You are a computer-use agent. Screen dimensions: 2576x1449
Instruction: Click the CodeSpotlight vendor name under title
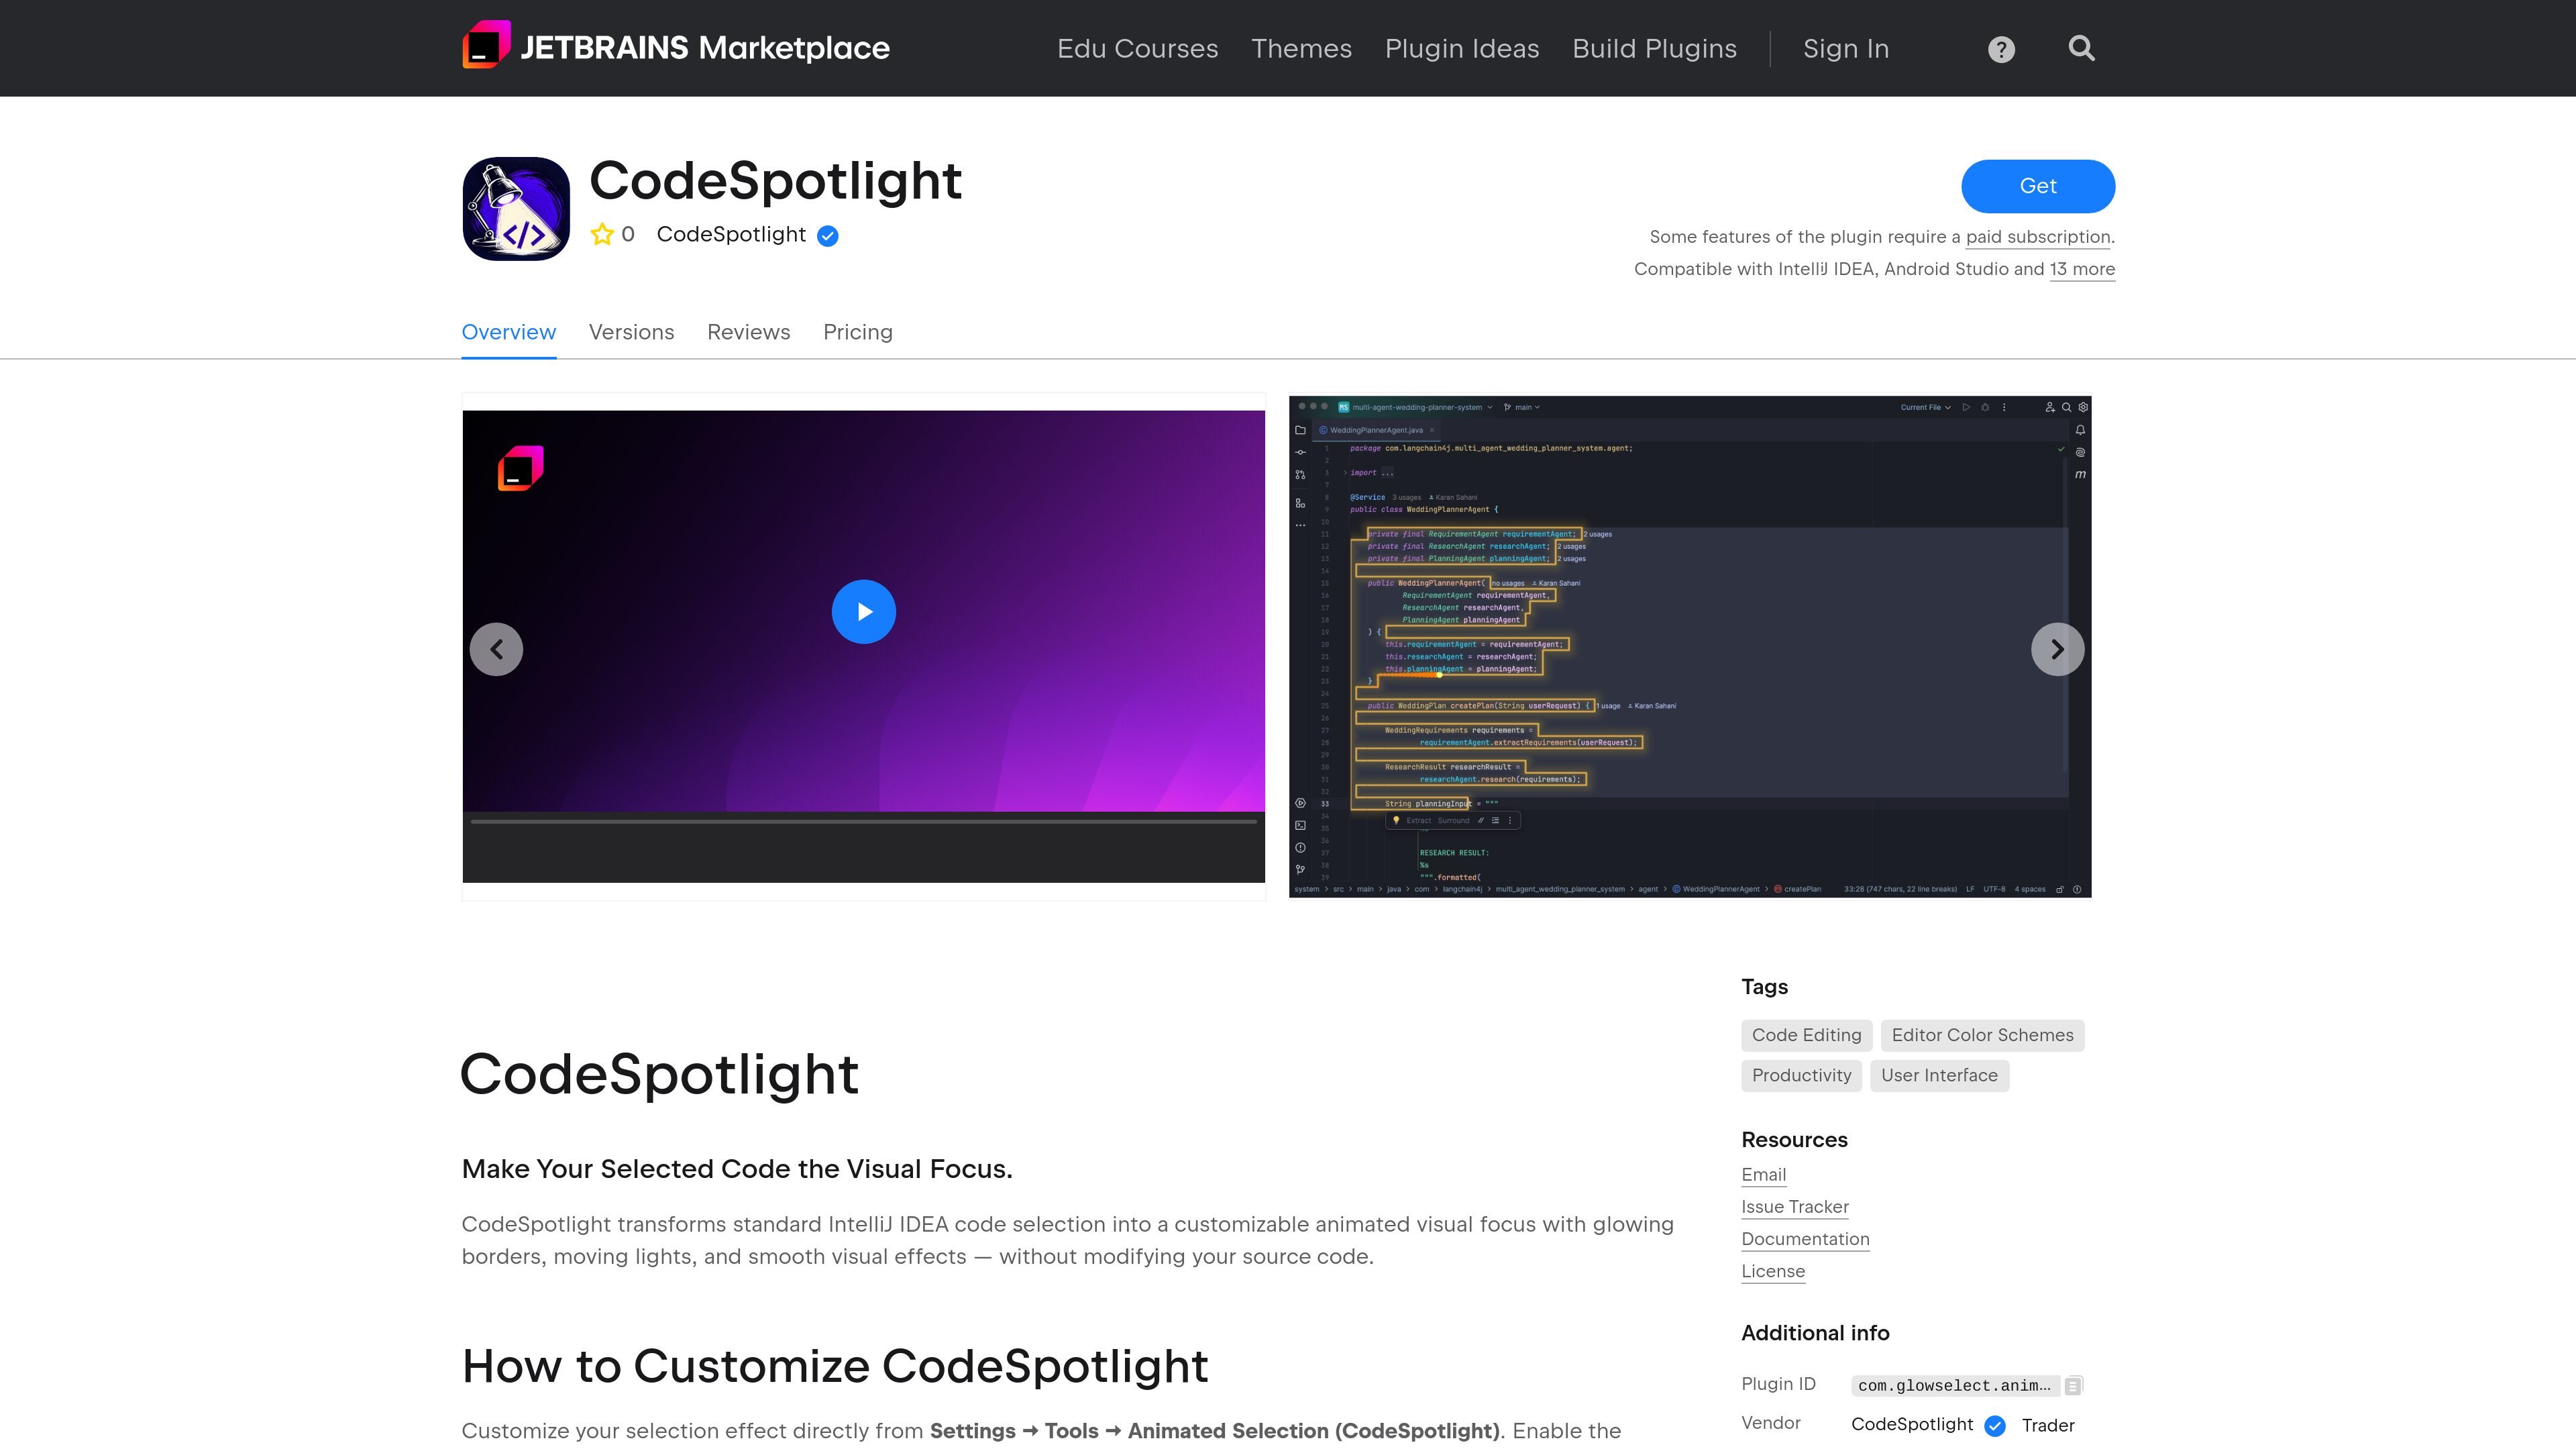pos(731,234)
